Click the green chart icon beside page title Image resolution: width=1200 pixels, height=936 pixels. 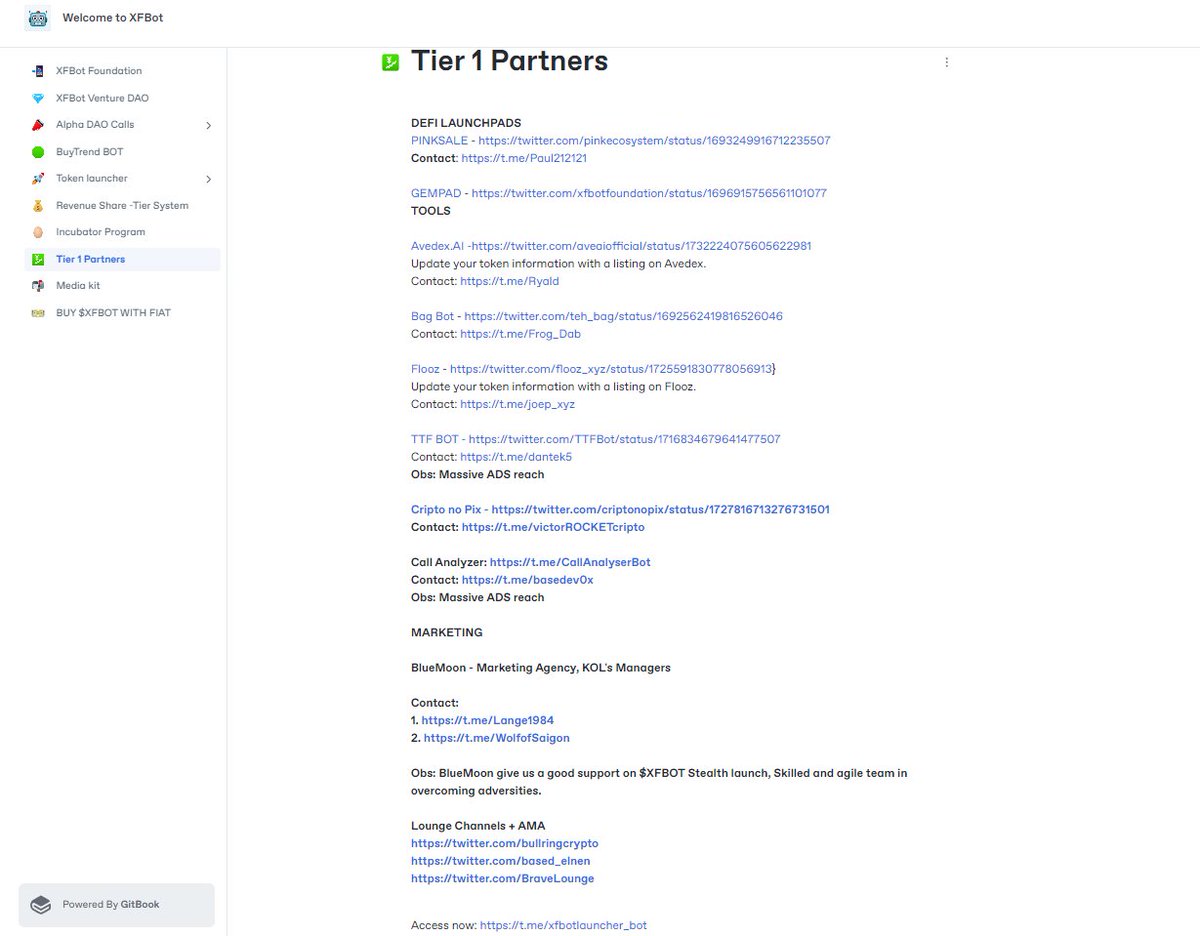click(390, 63)
